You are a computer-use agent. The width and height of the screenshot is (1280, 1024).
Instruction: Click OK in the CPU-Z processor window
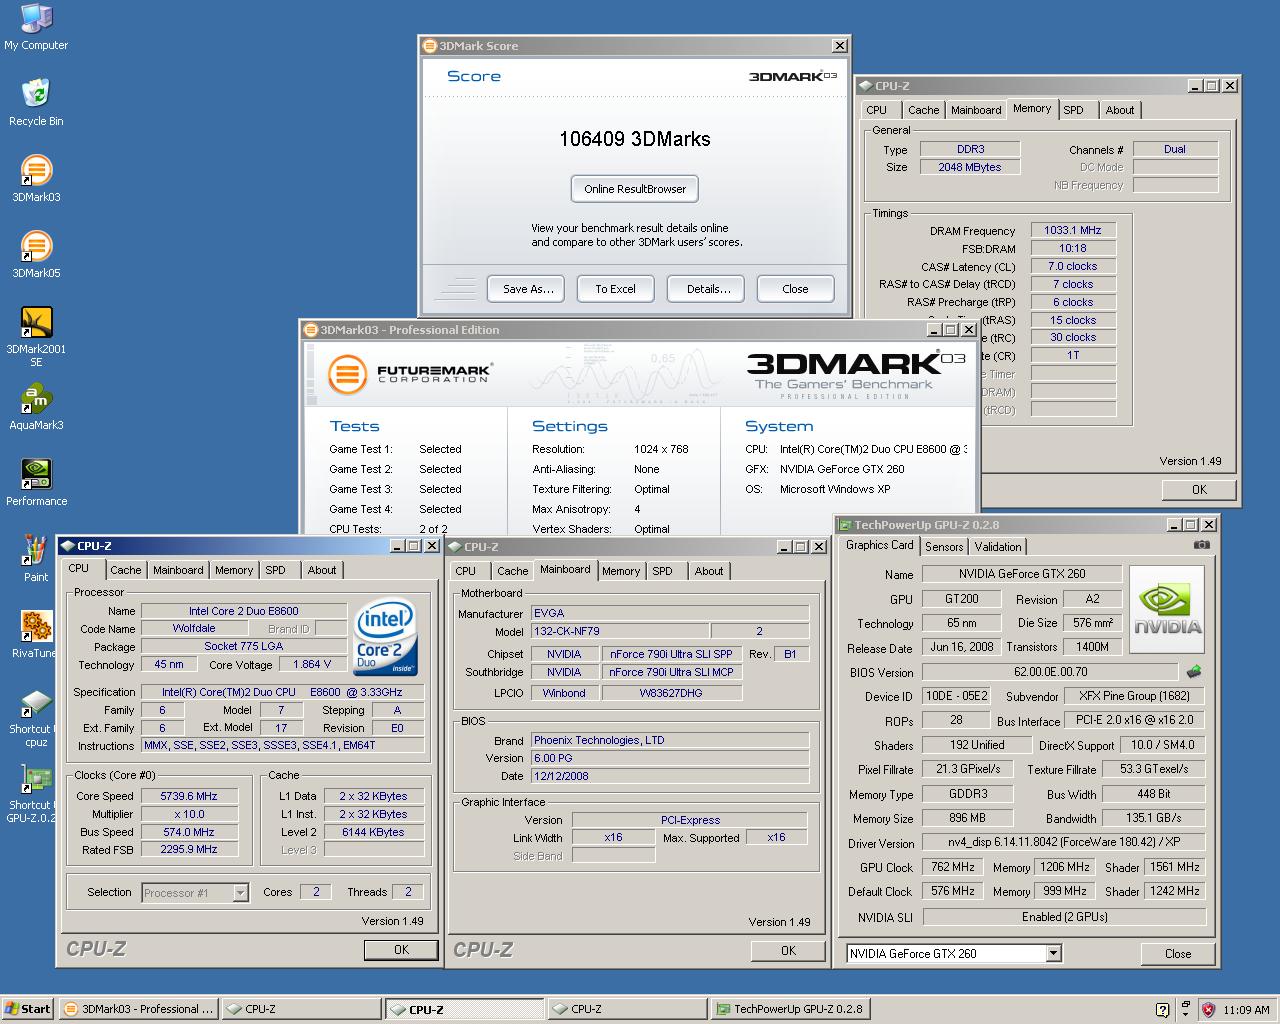click(401, 950)
